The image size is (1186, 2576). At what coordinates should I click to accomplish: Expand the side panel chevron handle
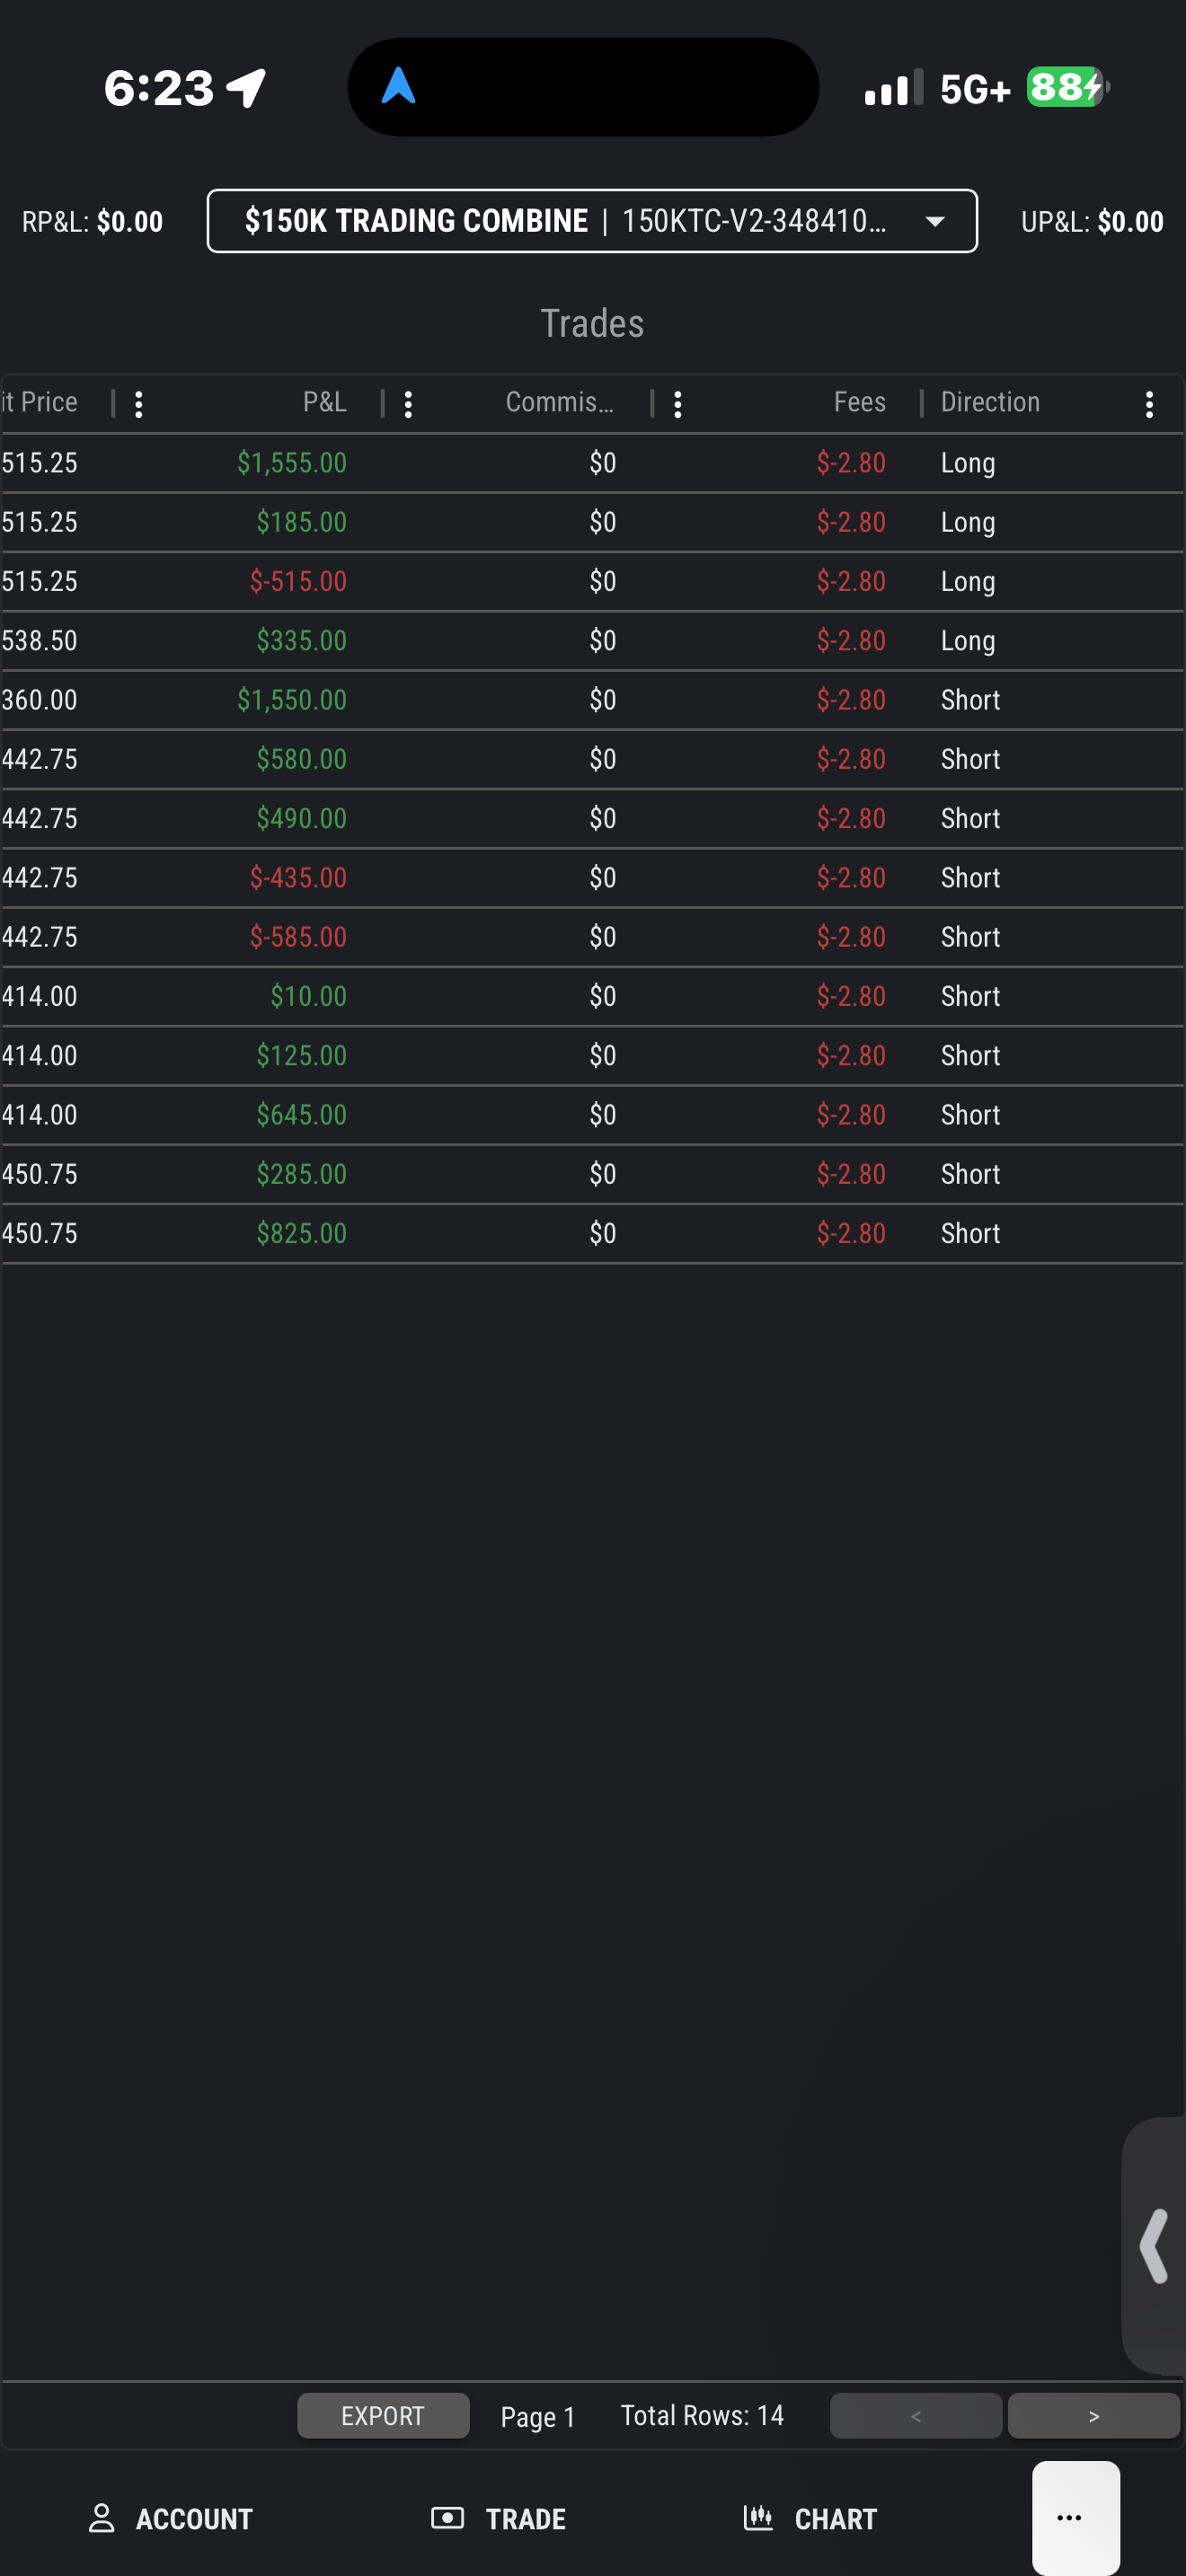point(1154,2246)
